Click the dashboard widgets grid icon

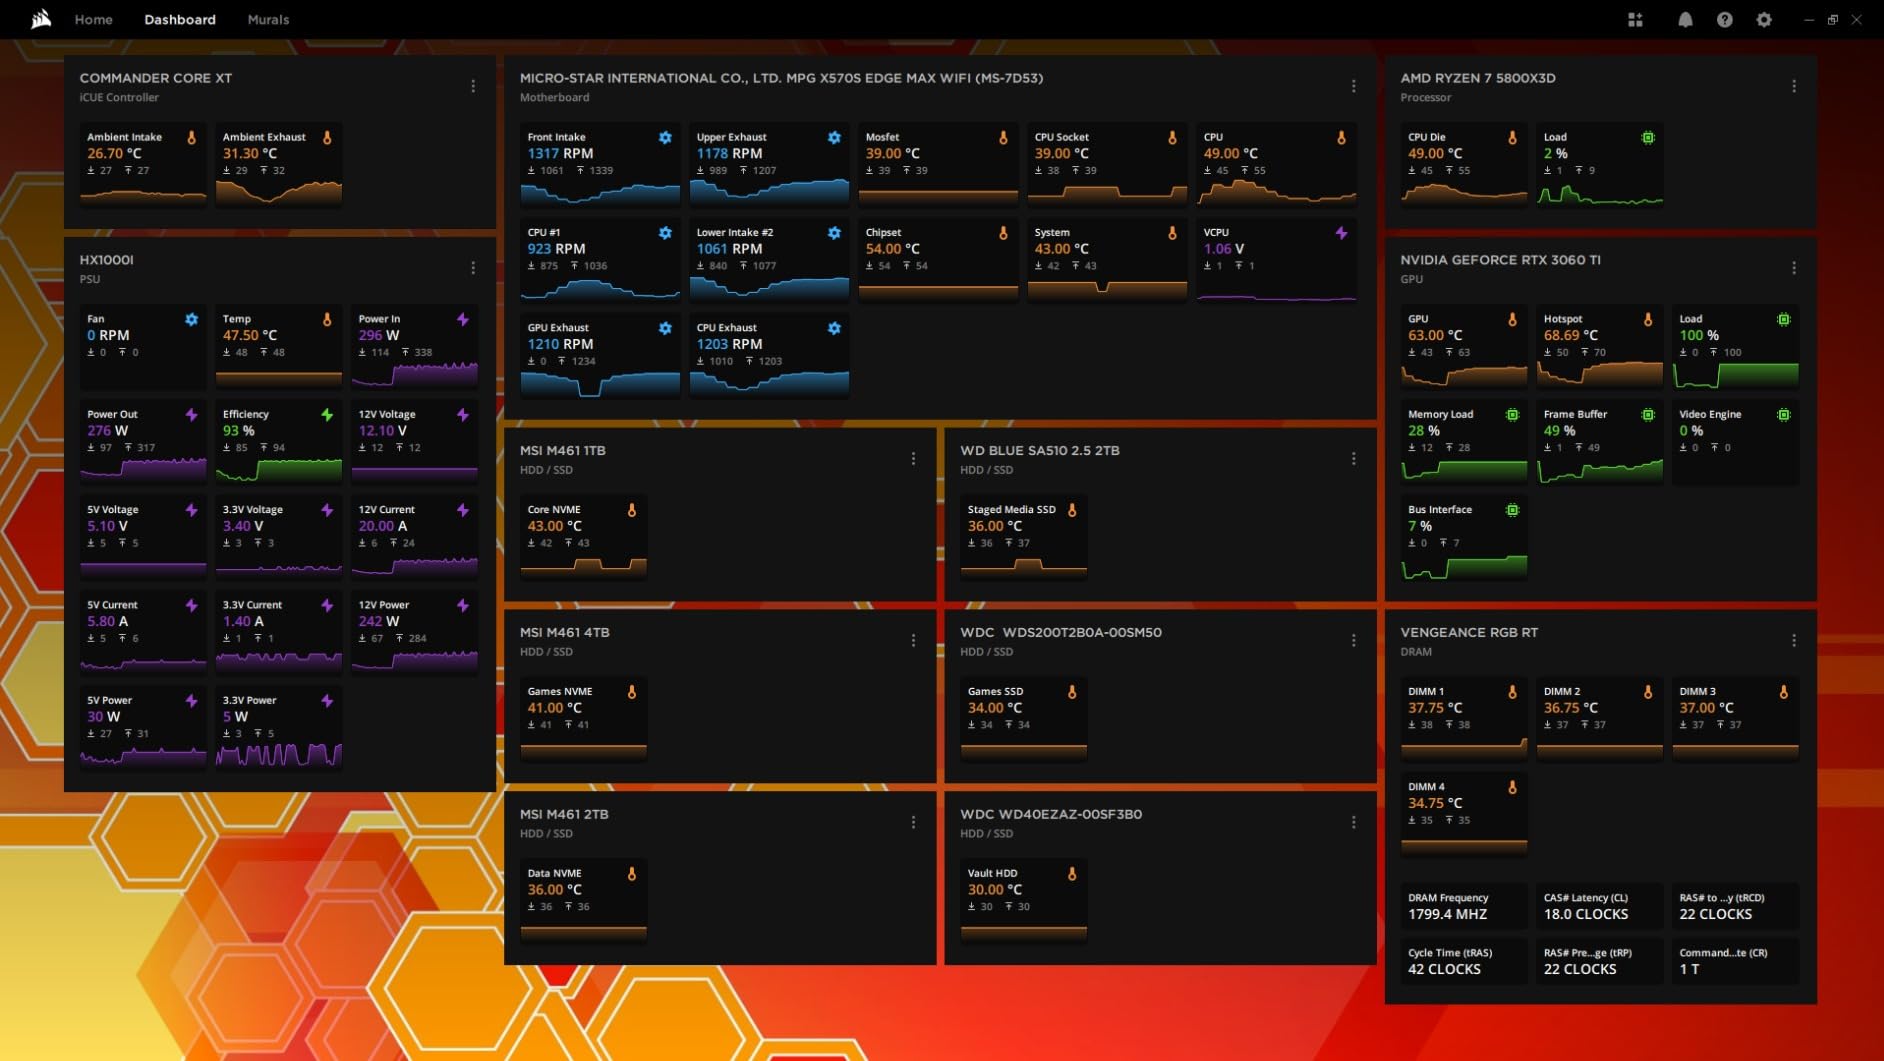[x=1635, y=20]
